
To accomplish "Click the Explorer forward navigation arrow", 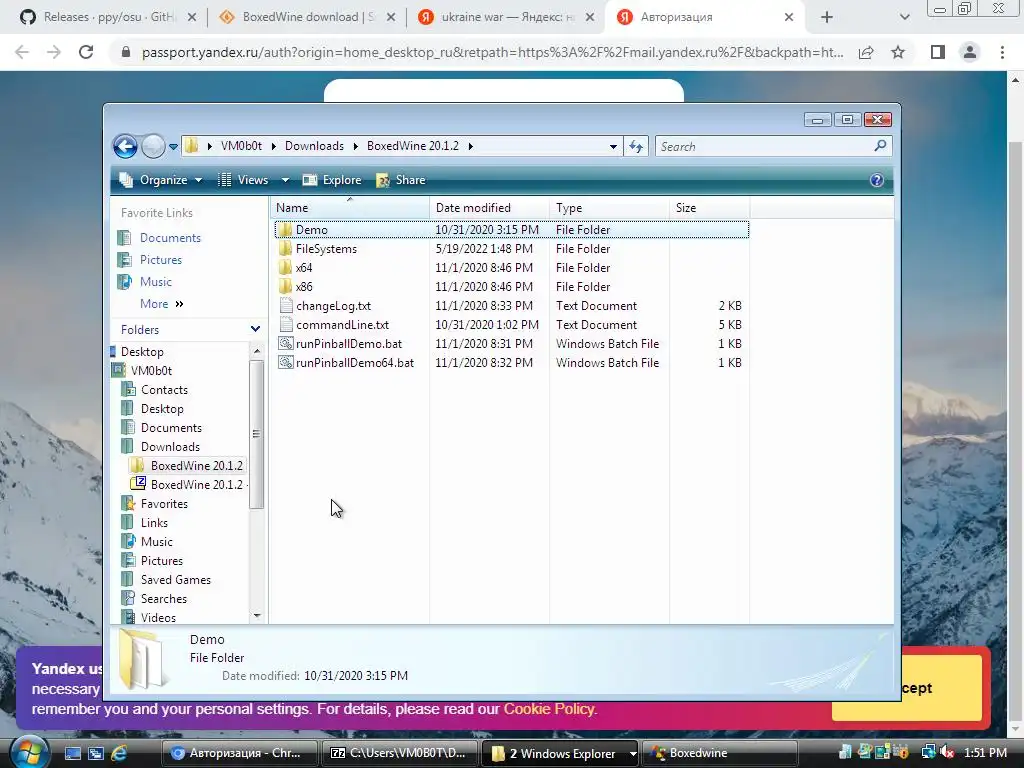I will [153, 146].
